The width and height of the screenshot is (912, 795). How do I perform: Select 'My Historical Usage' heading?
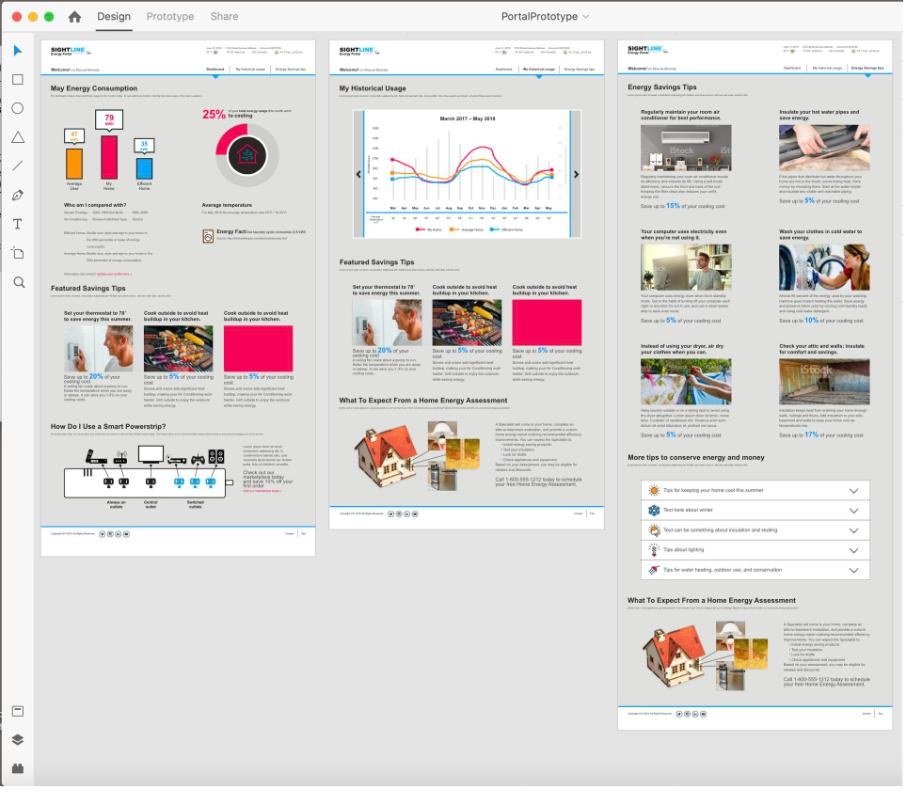376,89
